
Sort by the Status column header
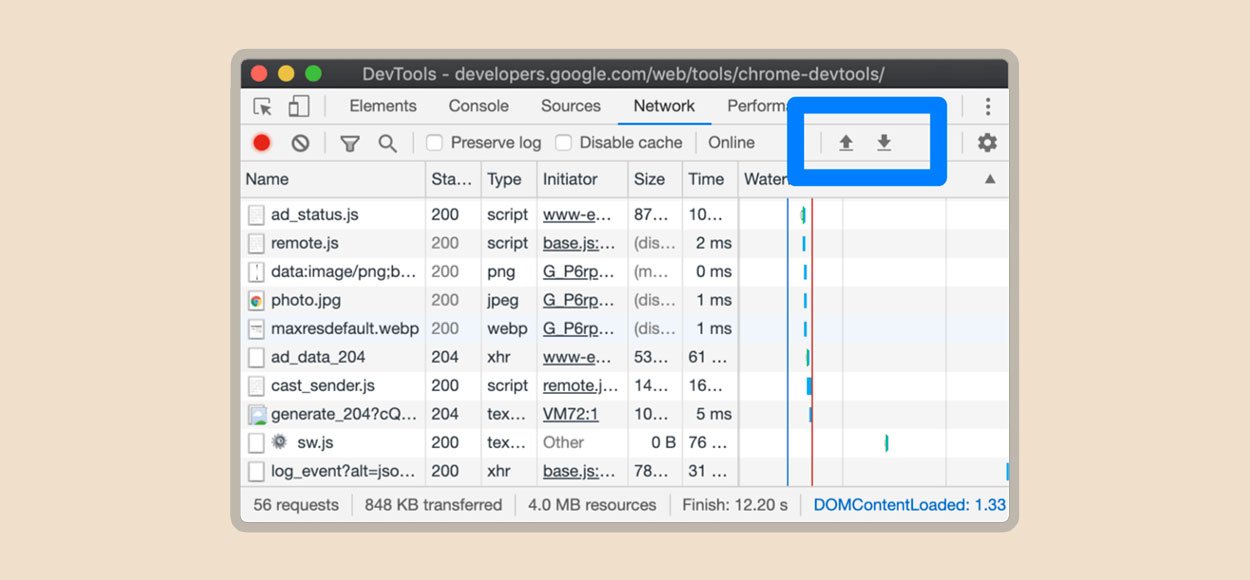[453, 179]
